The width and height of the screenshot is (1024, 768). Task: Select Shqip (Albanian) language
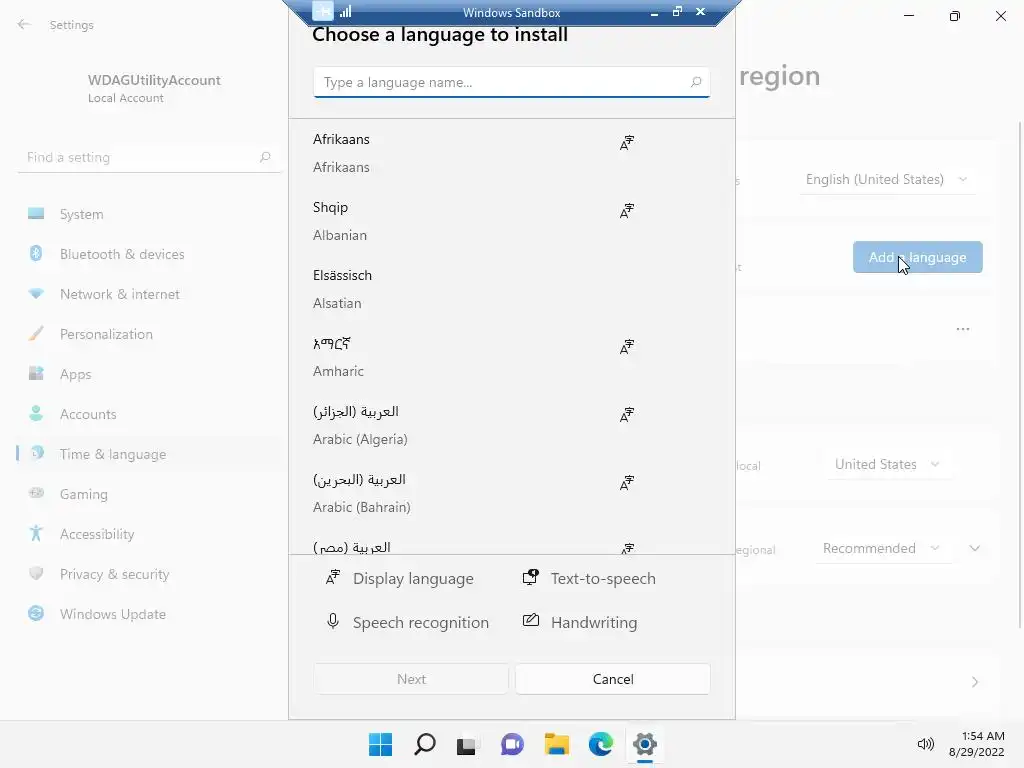click(x=511, y=221)
